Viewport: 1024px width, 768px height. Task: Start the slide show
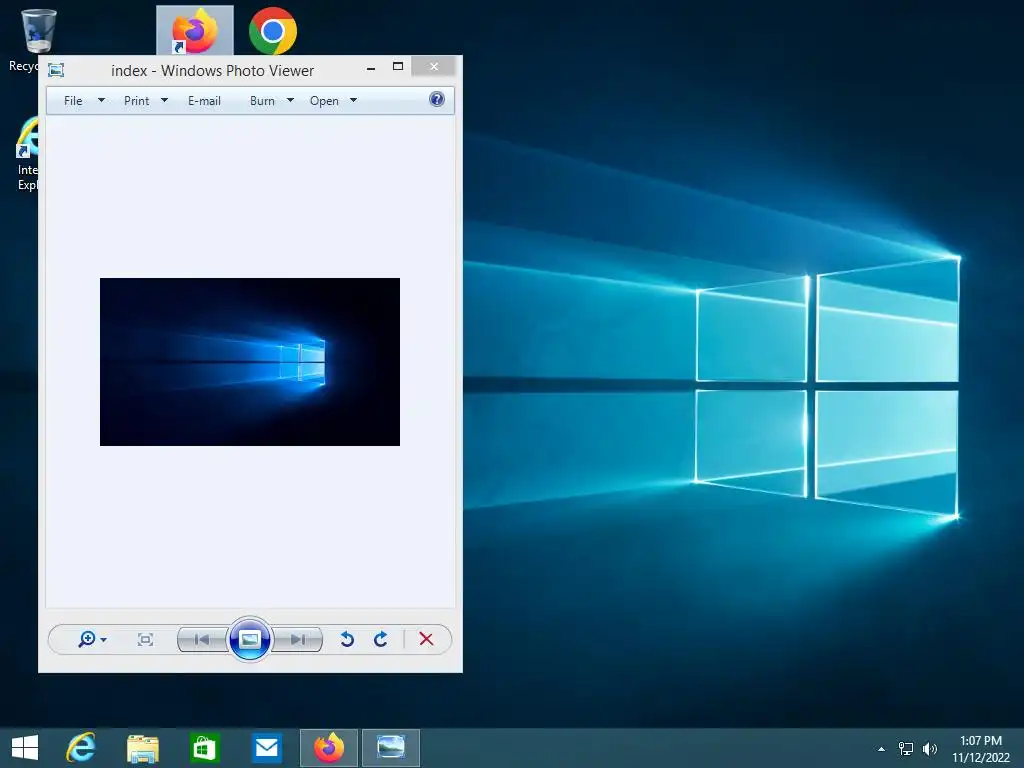point(249,639)
